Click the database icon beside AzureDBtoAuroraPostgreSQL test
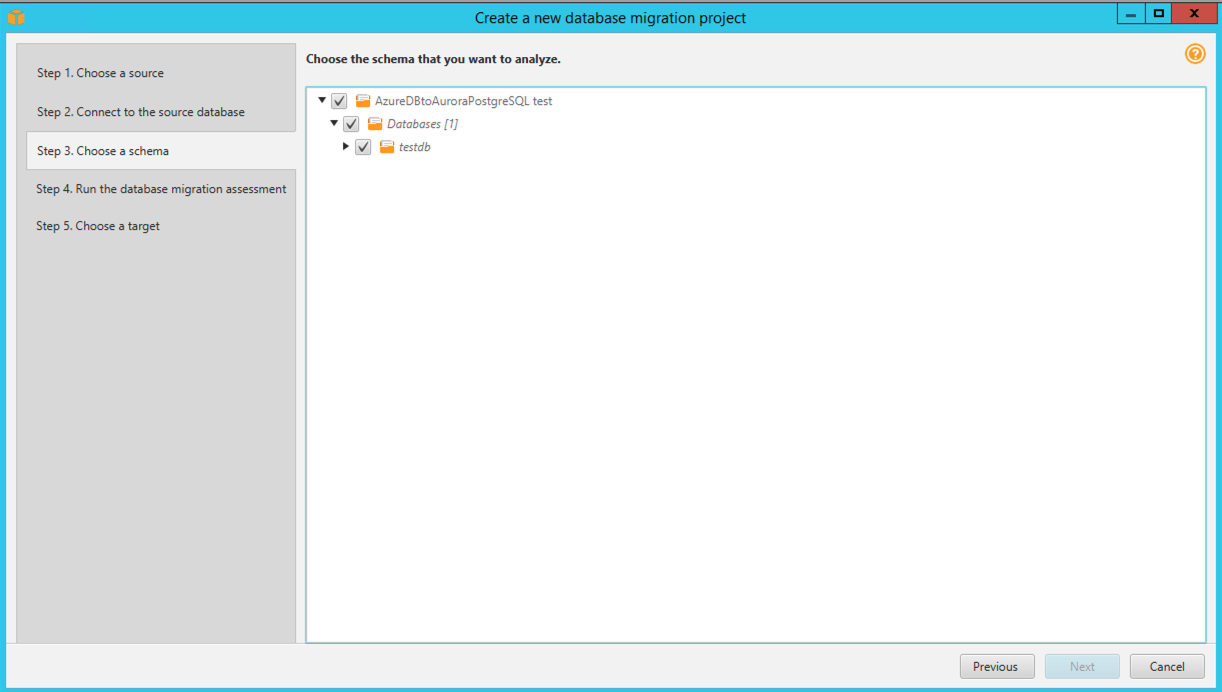 coord(361,100)
